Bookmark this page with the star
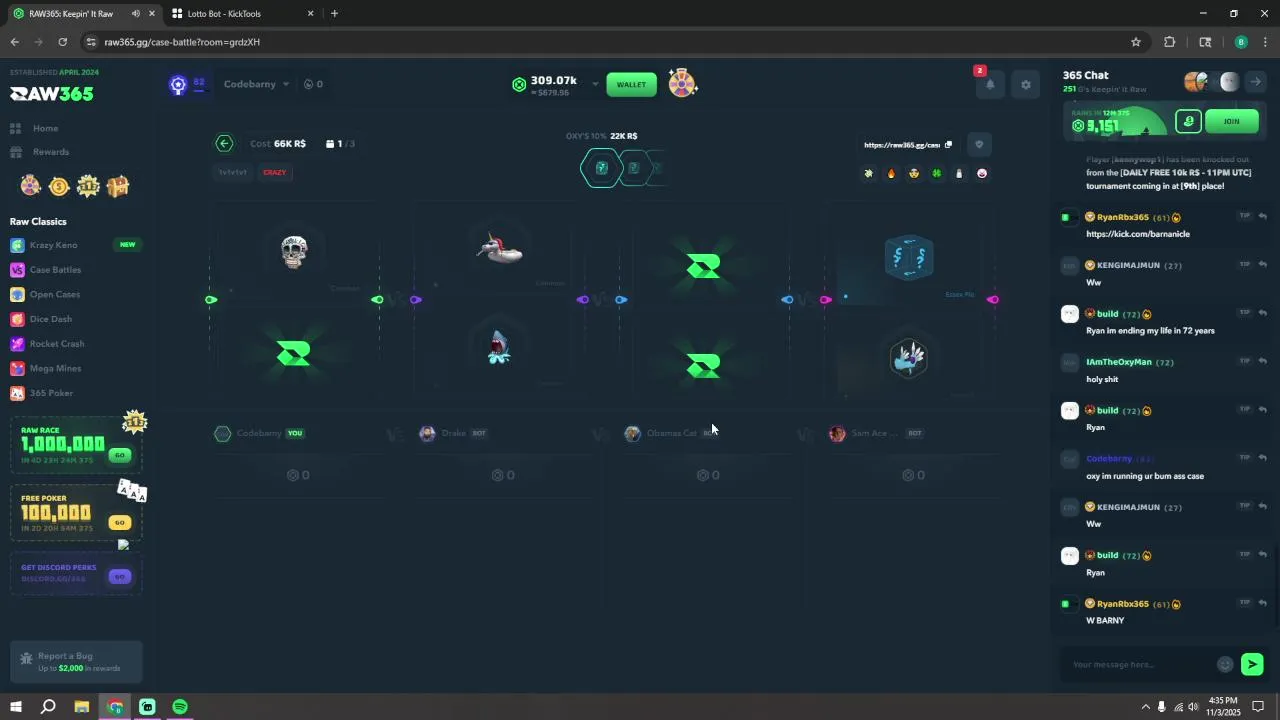 pyautogui.click(x=1136, y=42)
